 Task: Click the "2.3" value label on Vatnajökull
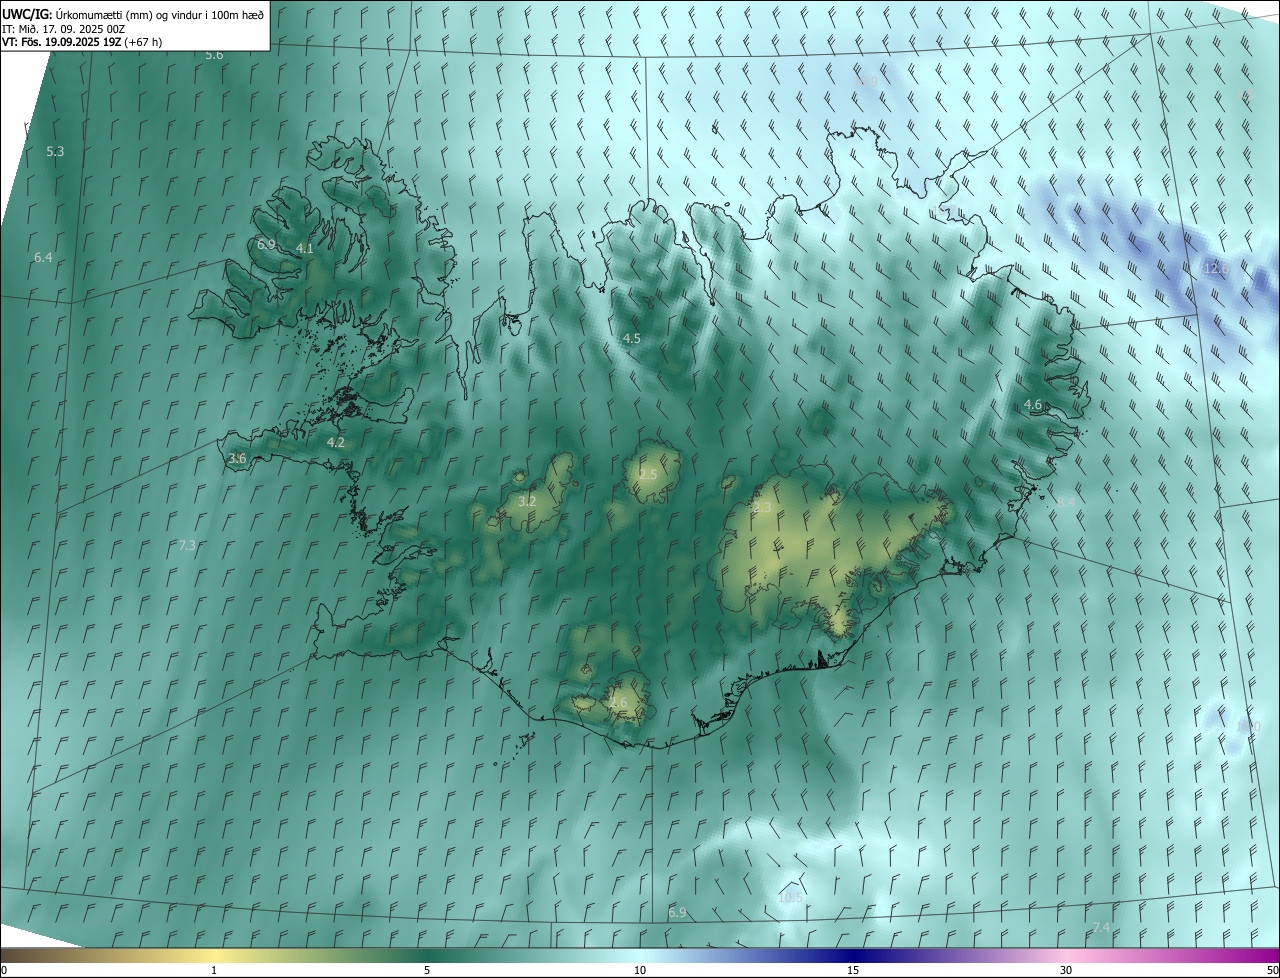tap(762, 508)
